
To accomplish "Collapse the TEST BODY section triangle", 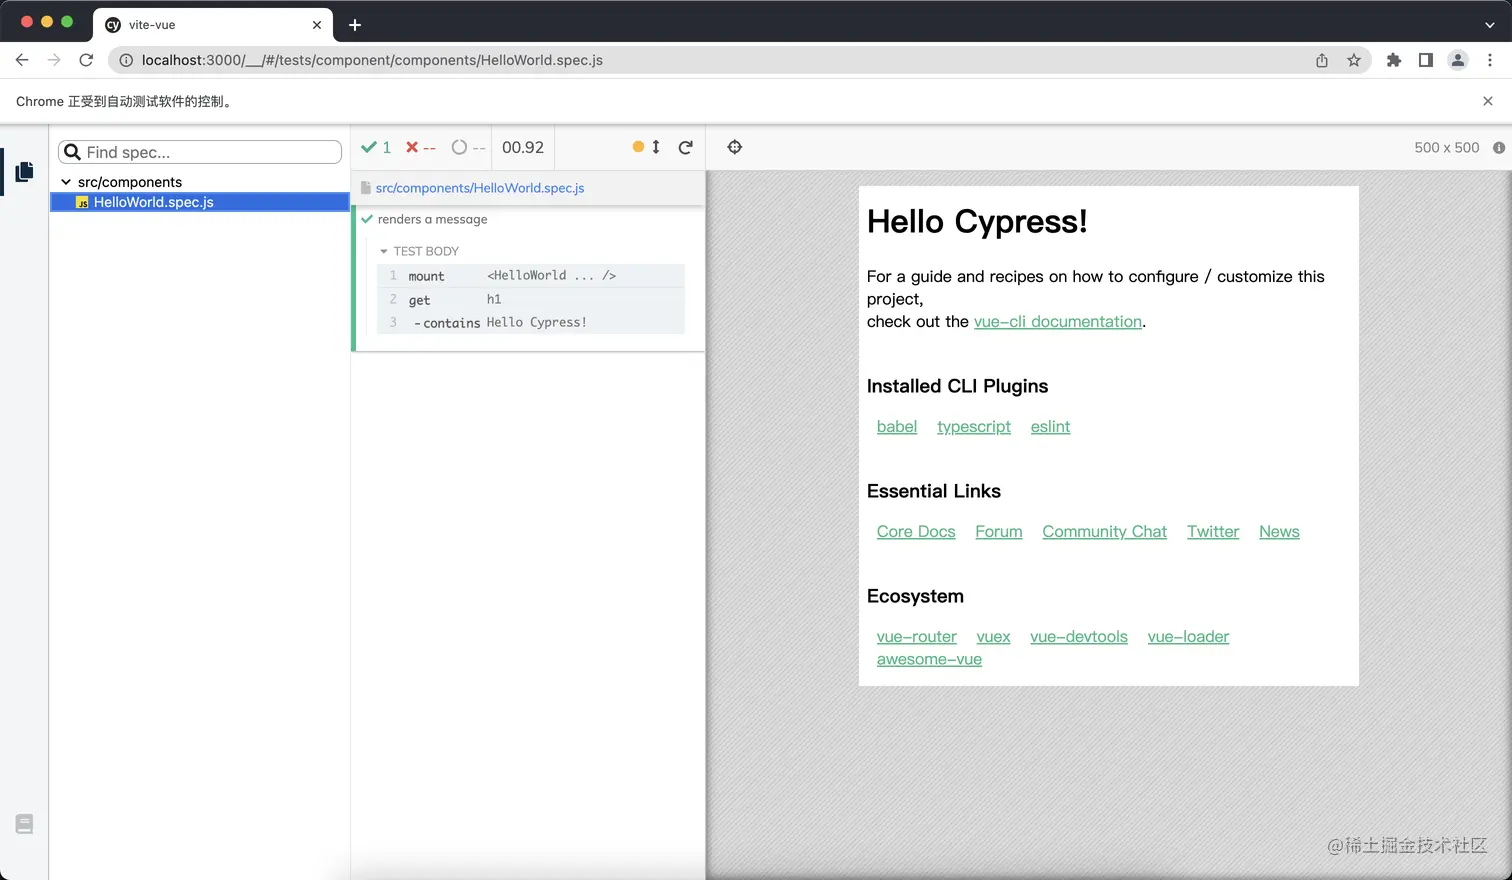I will 384,251.
